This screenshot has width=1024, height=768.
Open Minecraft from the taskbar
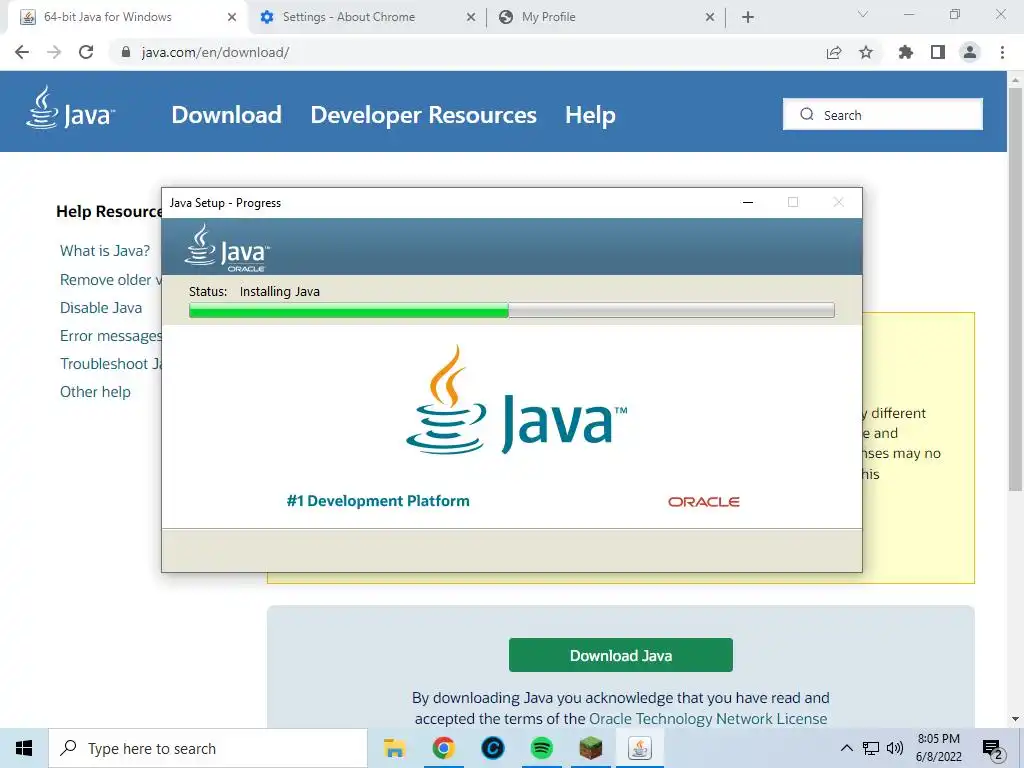pyautogui.click(x=590, y=748)
